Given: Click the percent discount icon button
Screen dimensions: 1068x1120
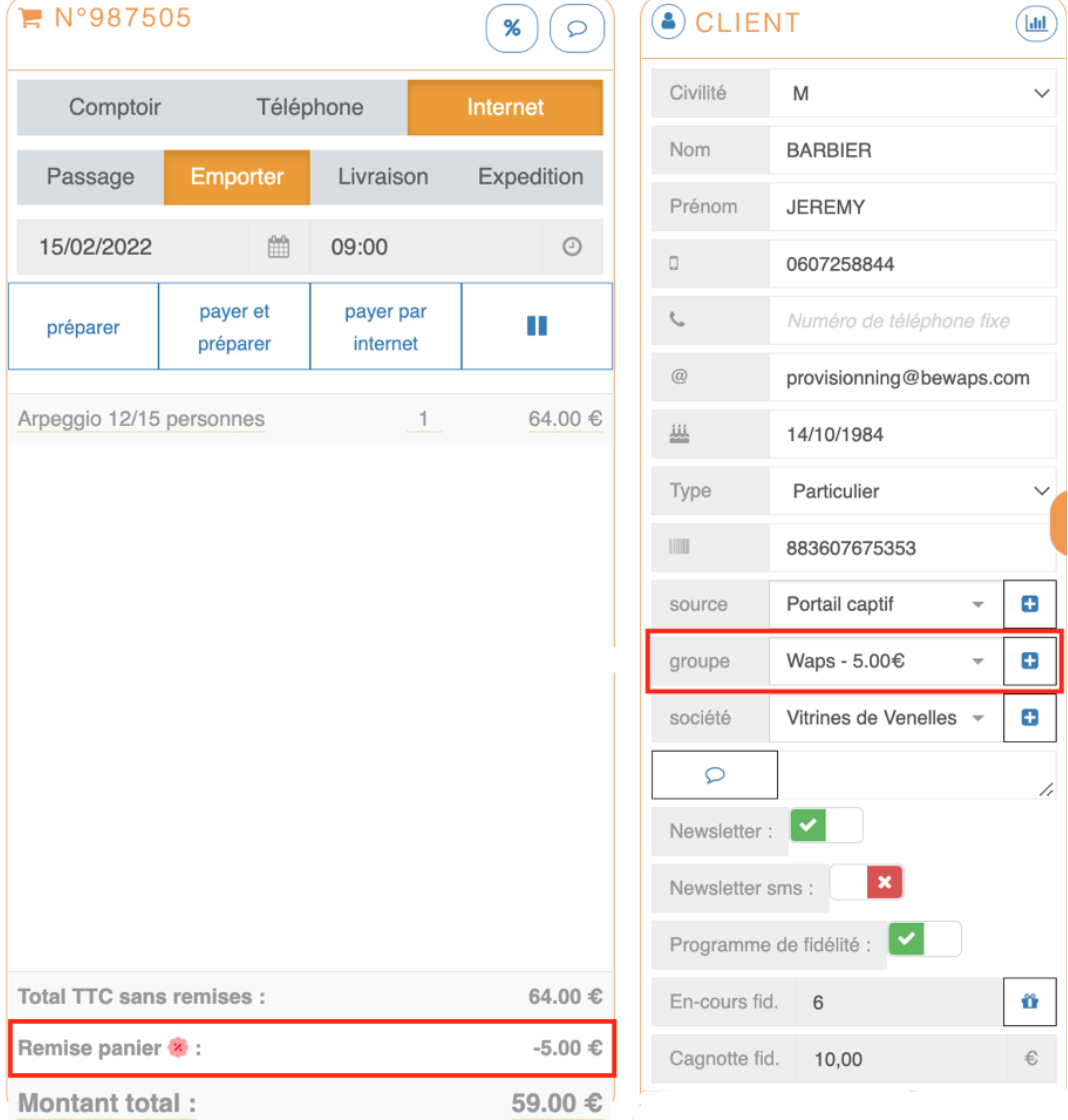Looking at the screenshot, I should pos(511,28).
